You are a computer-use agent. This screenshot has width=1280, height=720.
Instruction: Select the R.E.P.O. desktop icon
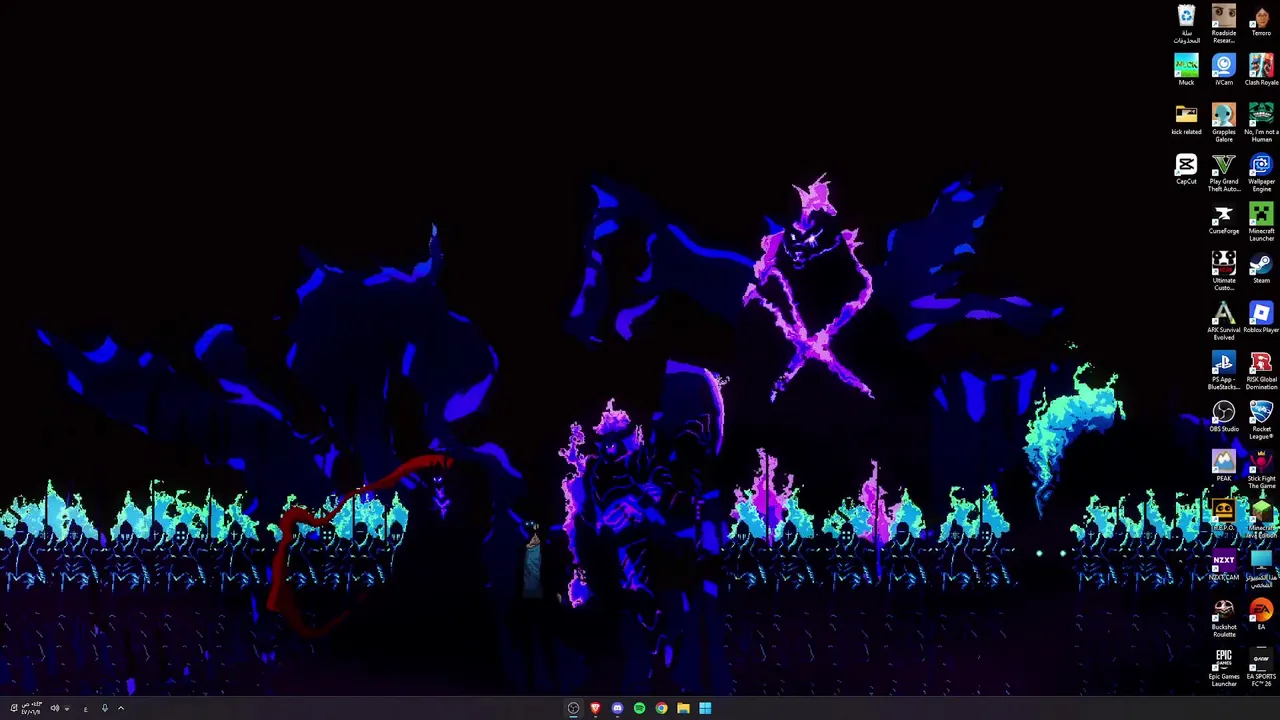[x=1224, y=515]
